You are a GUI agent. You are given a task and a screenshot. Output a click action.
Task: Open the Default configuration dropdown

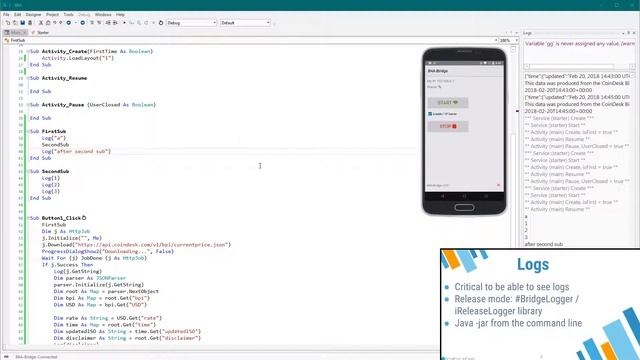tap(245, 23)
